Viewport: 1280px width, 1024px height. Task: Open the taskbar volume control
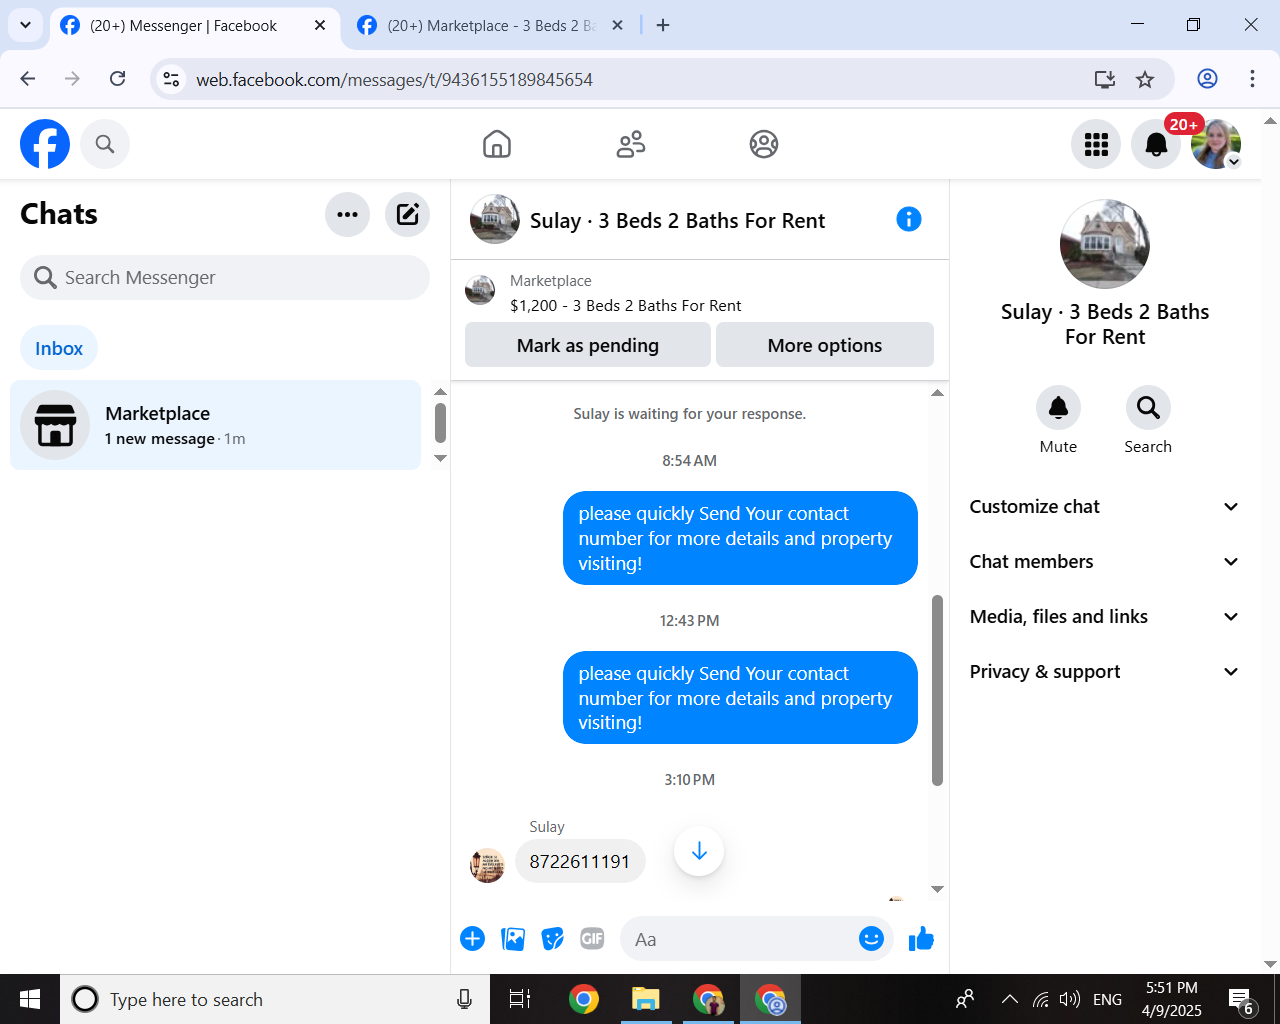coord(1070,999)
